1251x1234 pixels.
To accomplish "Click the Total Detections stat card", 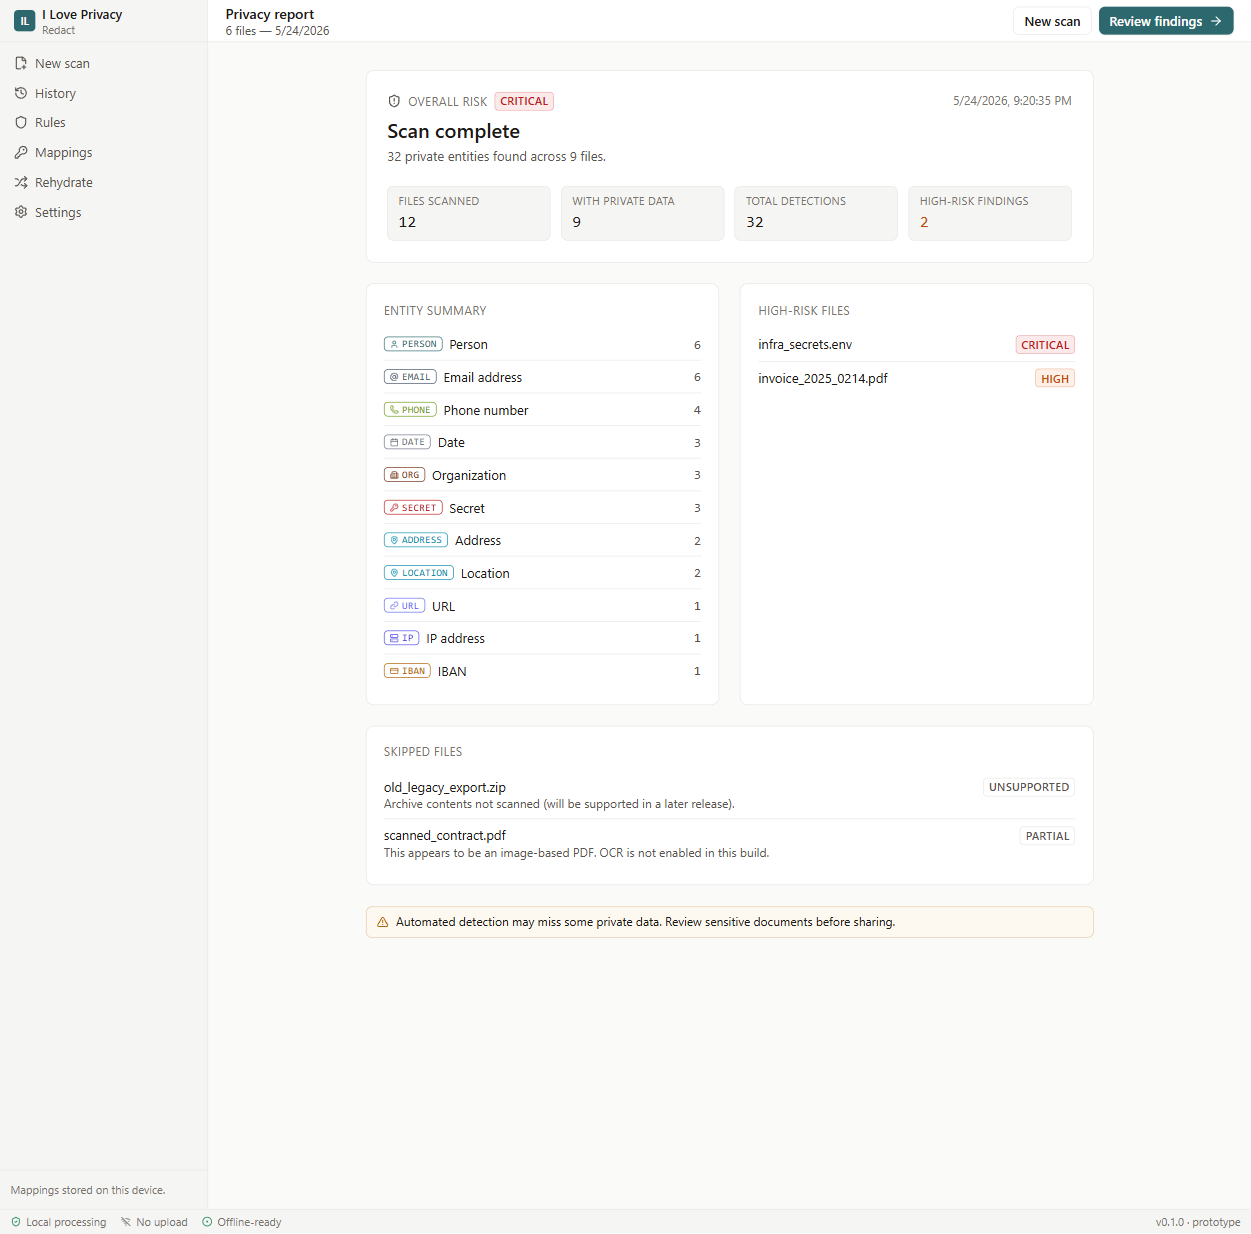I will click(x=816, y=213).
